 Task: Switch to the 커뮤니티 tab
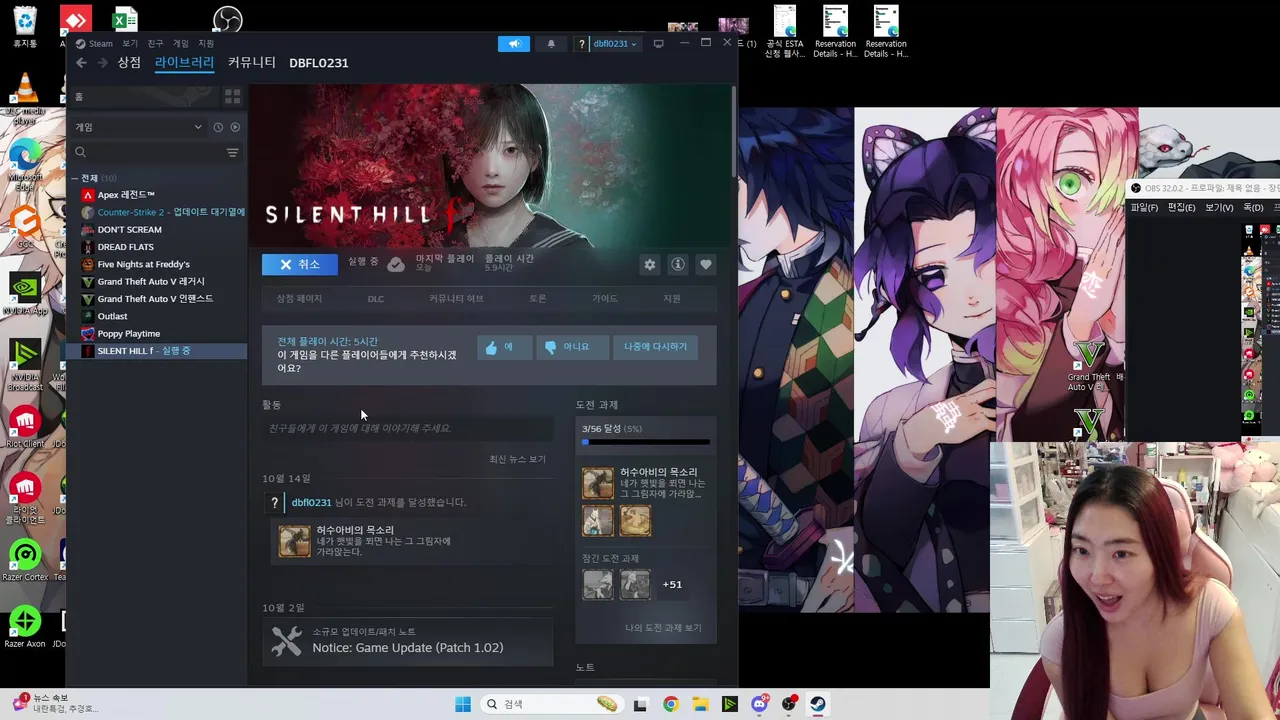pyautogui.click(x=252, y=62)
